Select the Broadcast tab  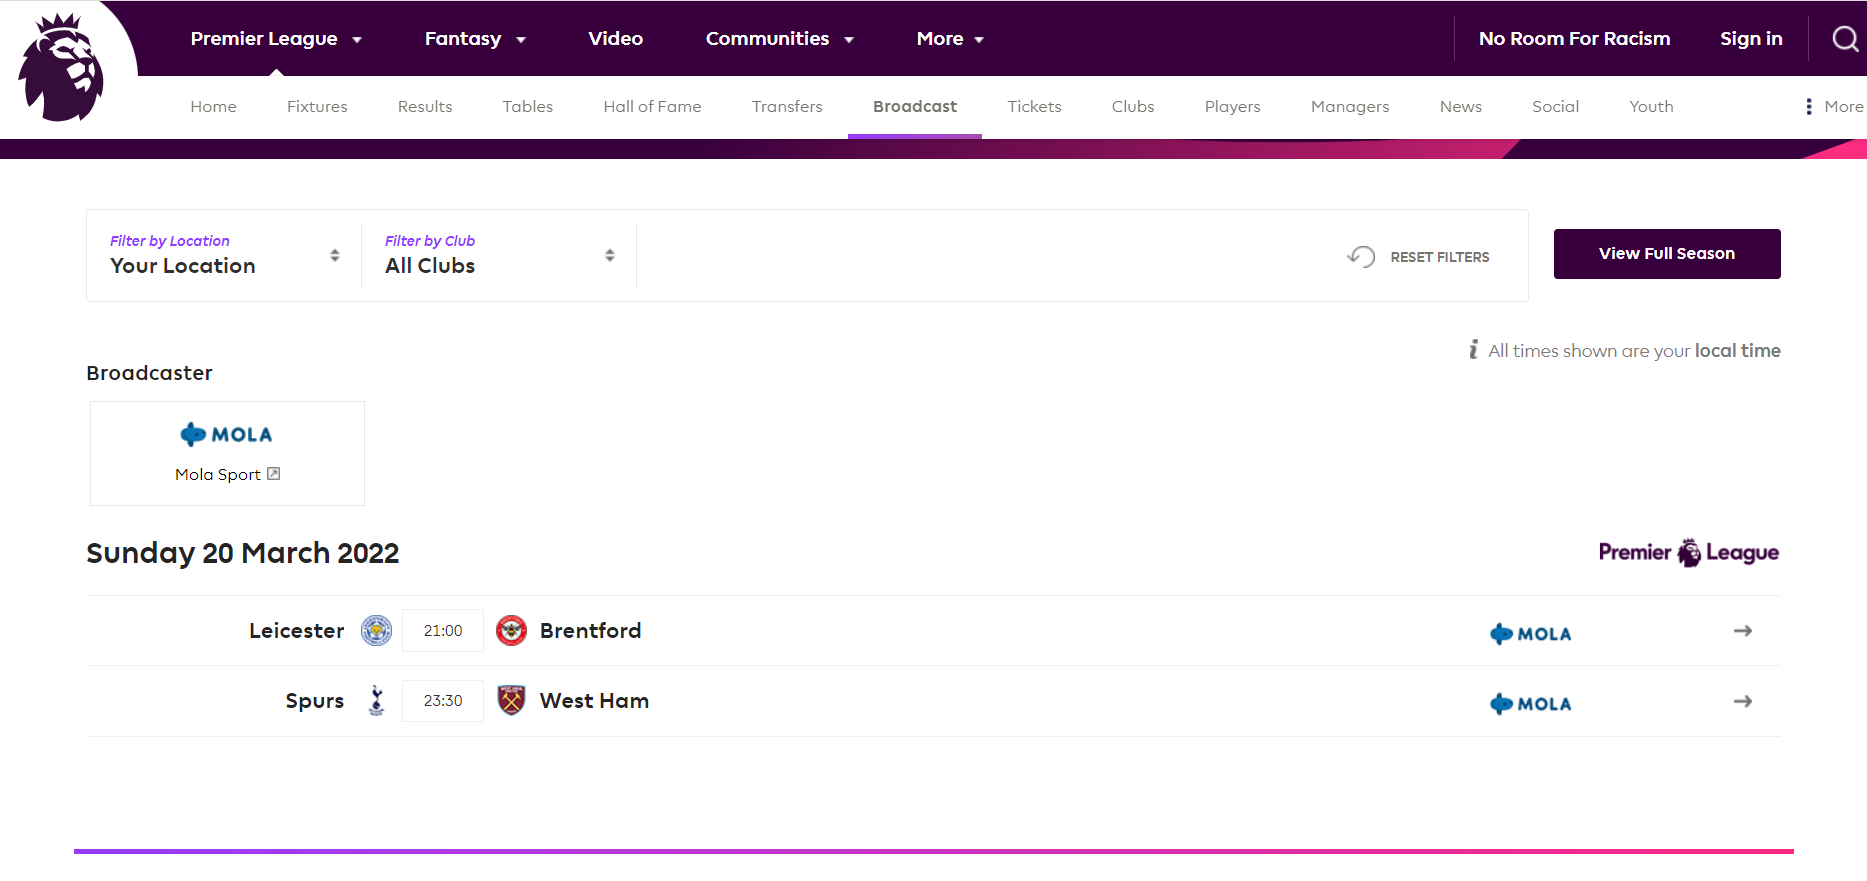tap(915, 107)
